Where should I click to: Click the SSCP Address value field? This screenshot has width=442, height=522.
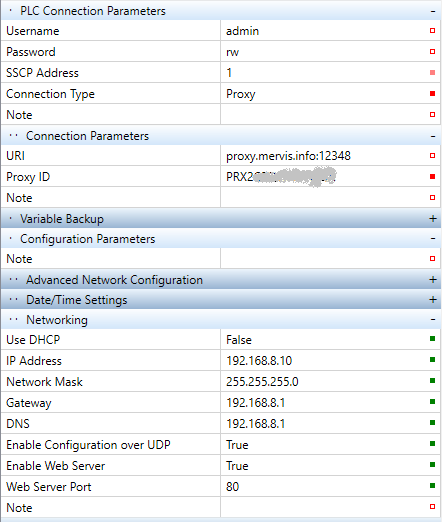click(330, 73)
